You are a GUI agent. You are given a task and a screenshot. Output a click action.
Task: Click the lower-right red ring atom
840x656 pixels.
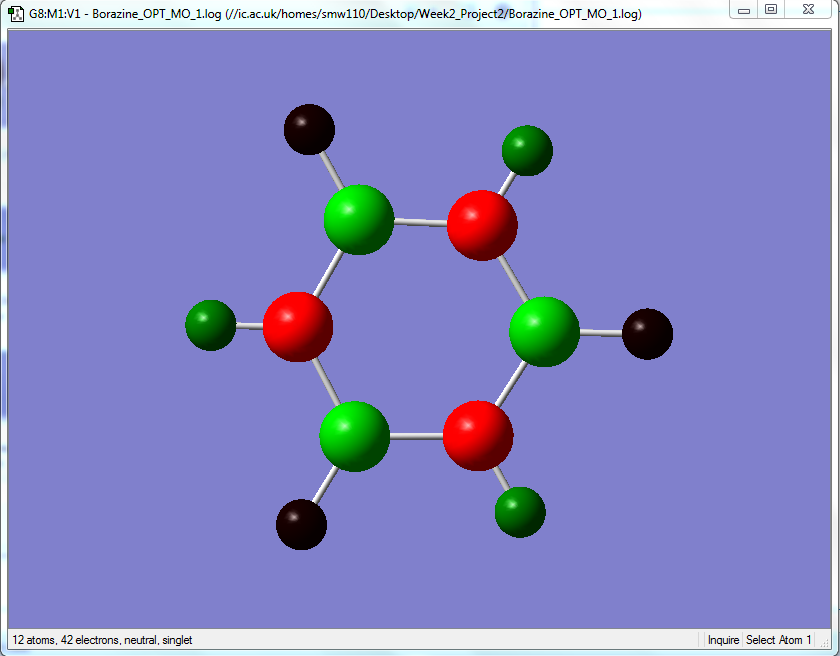pos(478,435)
